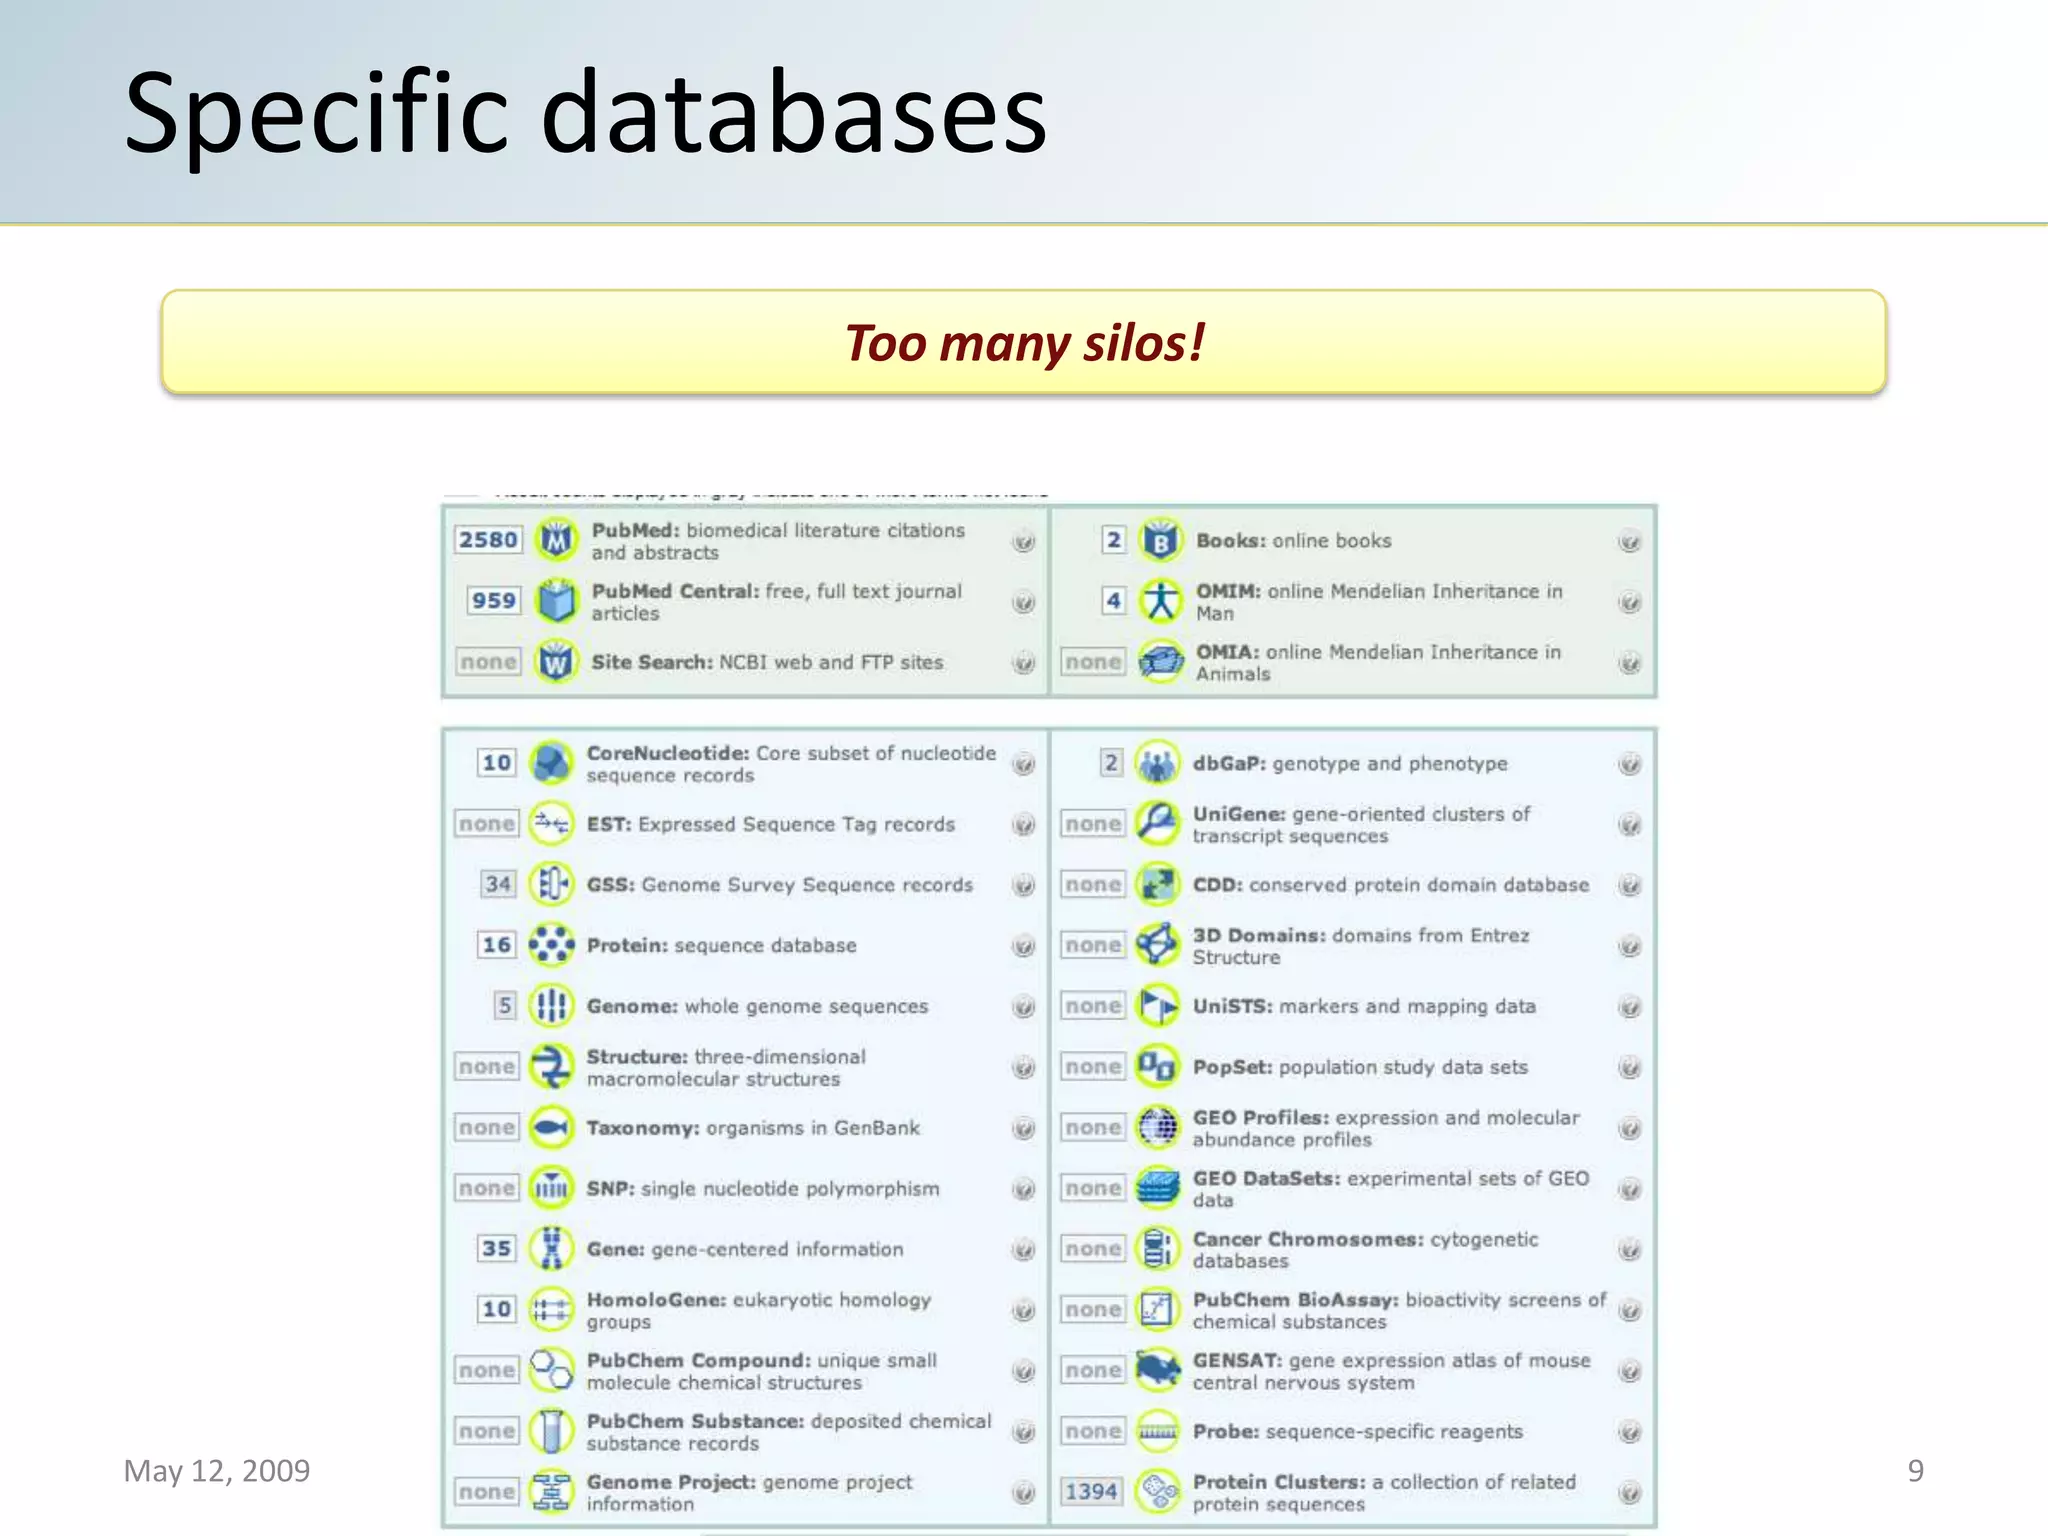Click the 3D Domains icon
Image resolution: width=2048 pixels, height=1536 pixels.
click(x=1157, y=945)
